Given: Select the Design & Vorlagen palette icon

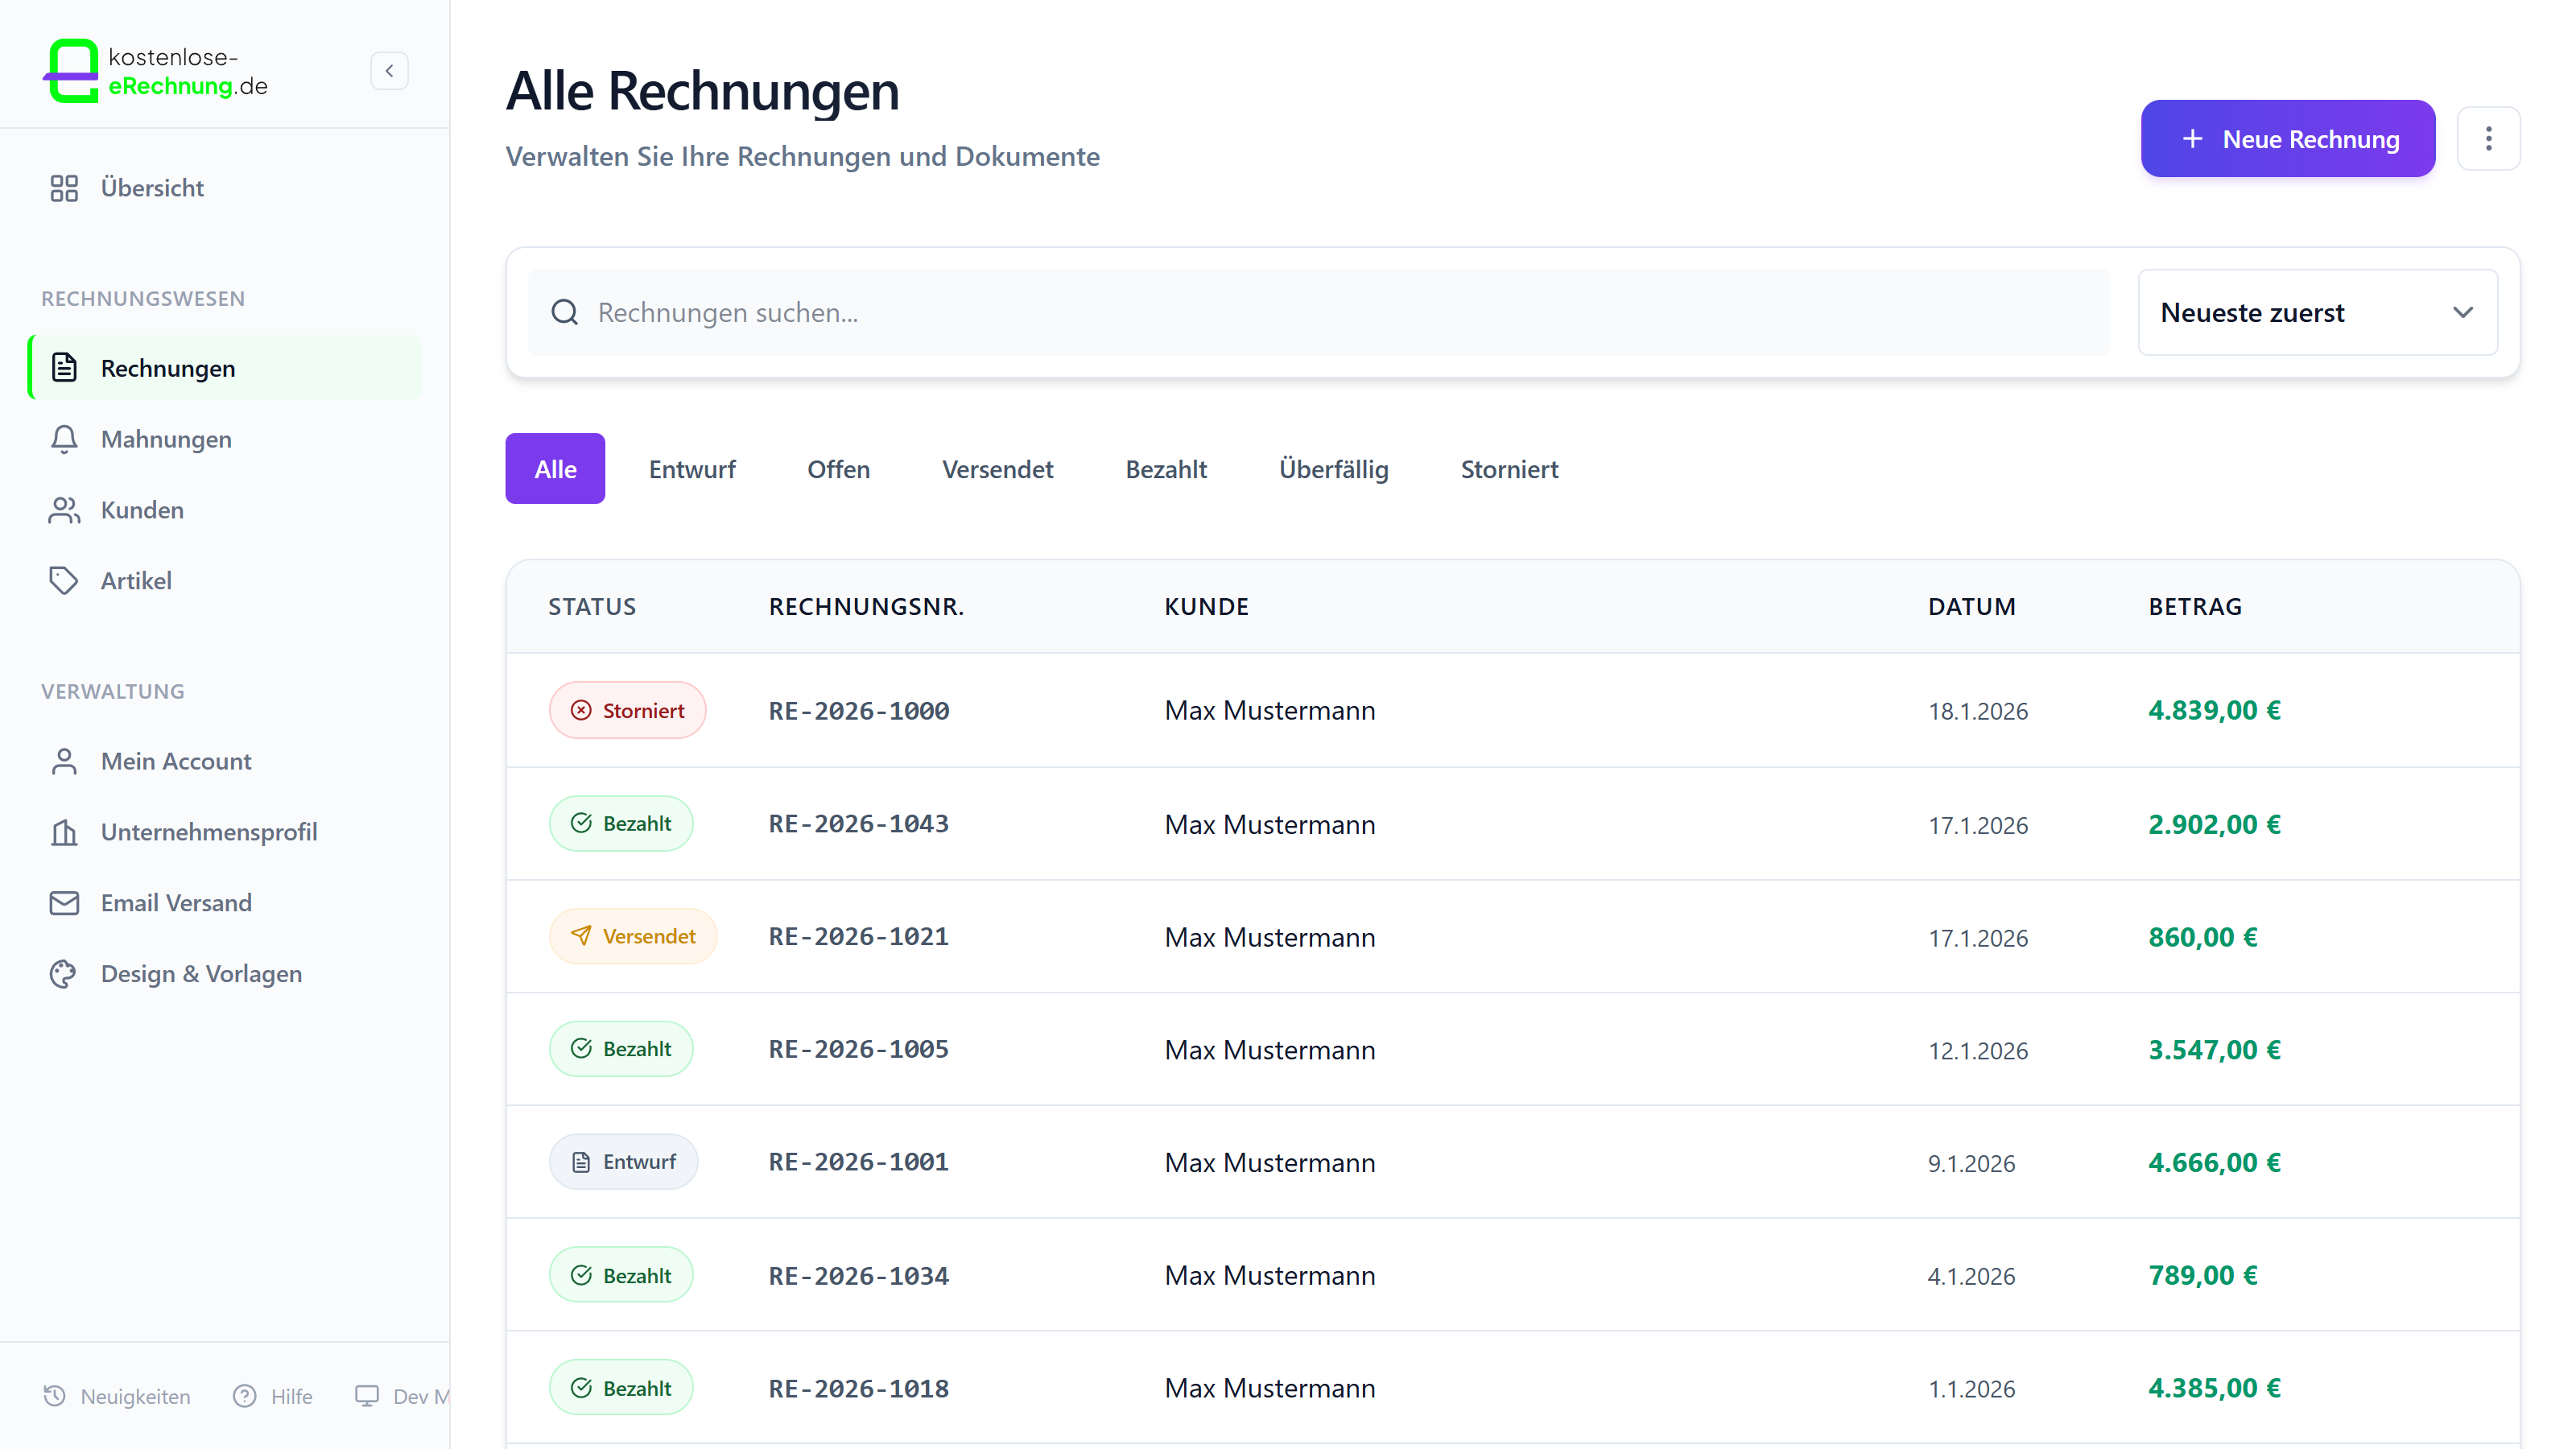Looking at the screenshot, I should (x=64, y=974).
